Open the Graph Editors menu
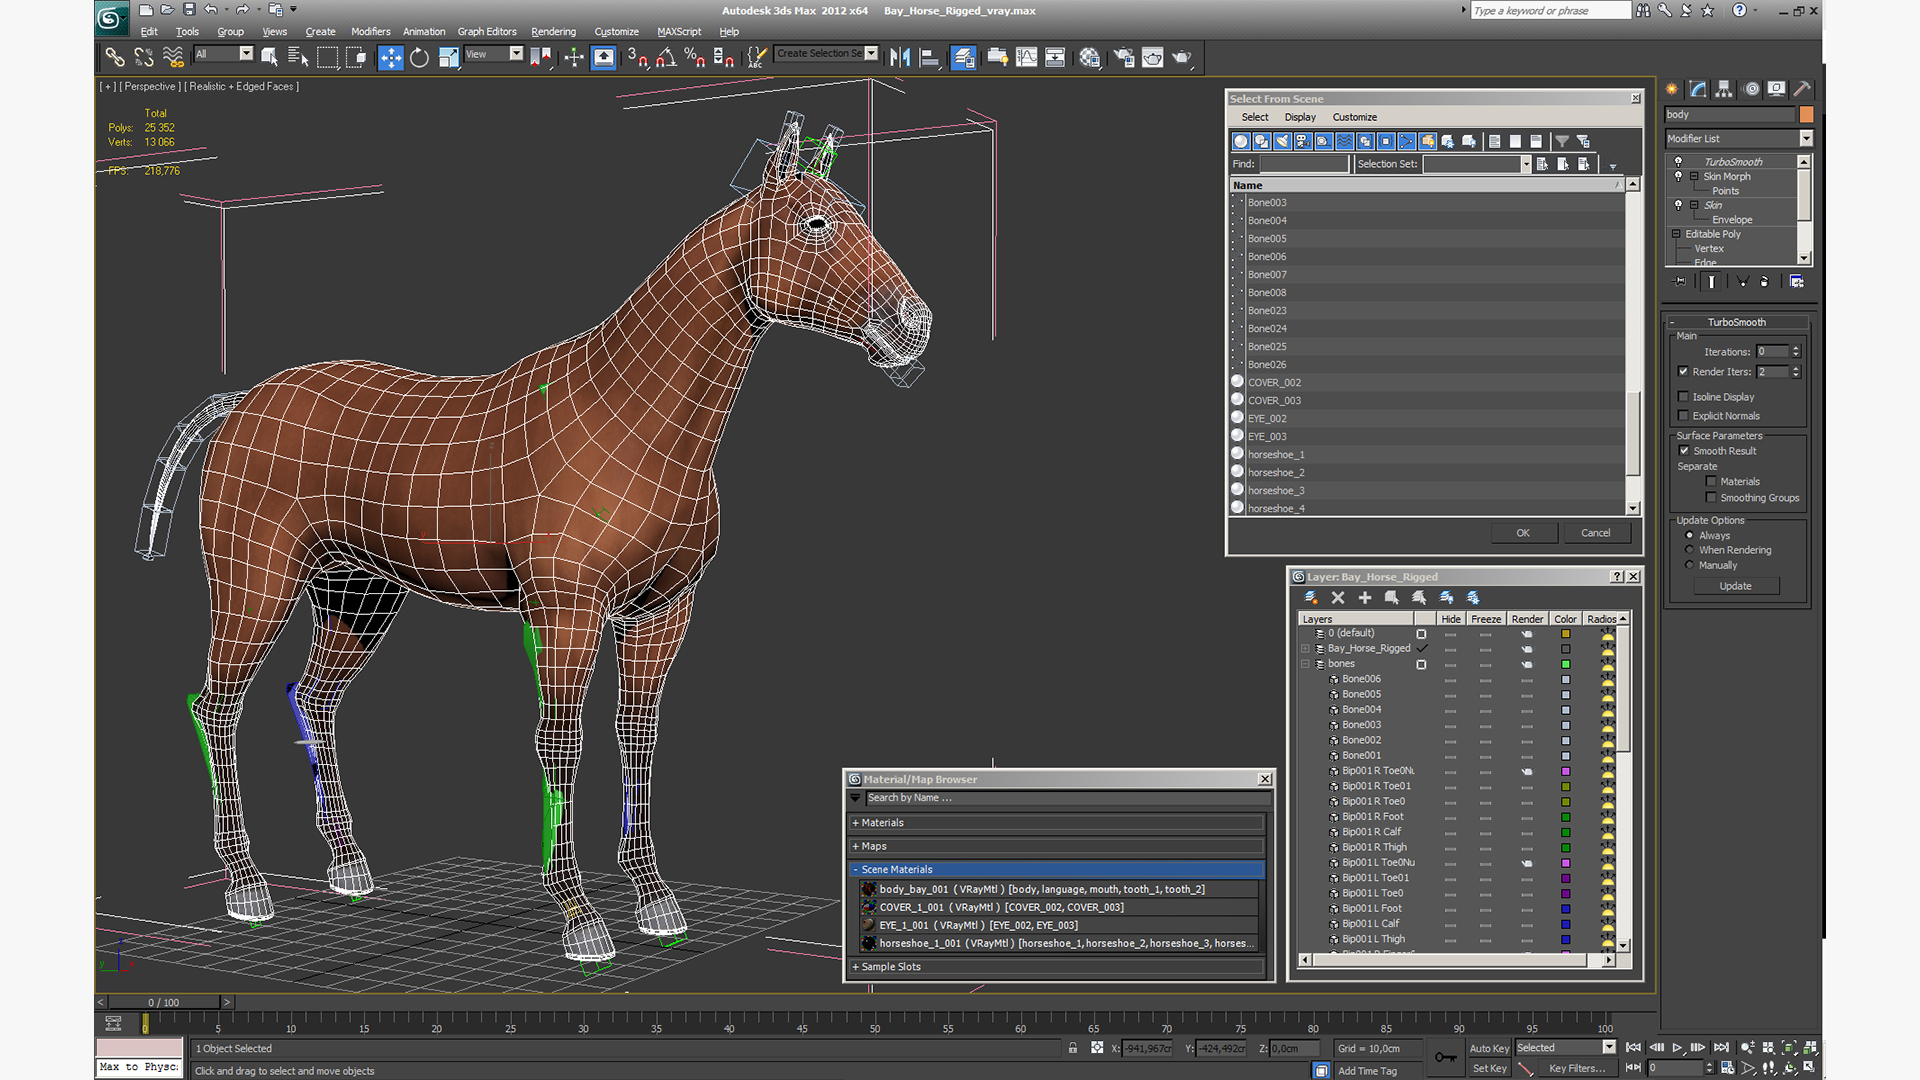1920x1080 pixels. 487,32
